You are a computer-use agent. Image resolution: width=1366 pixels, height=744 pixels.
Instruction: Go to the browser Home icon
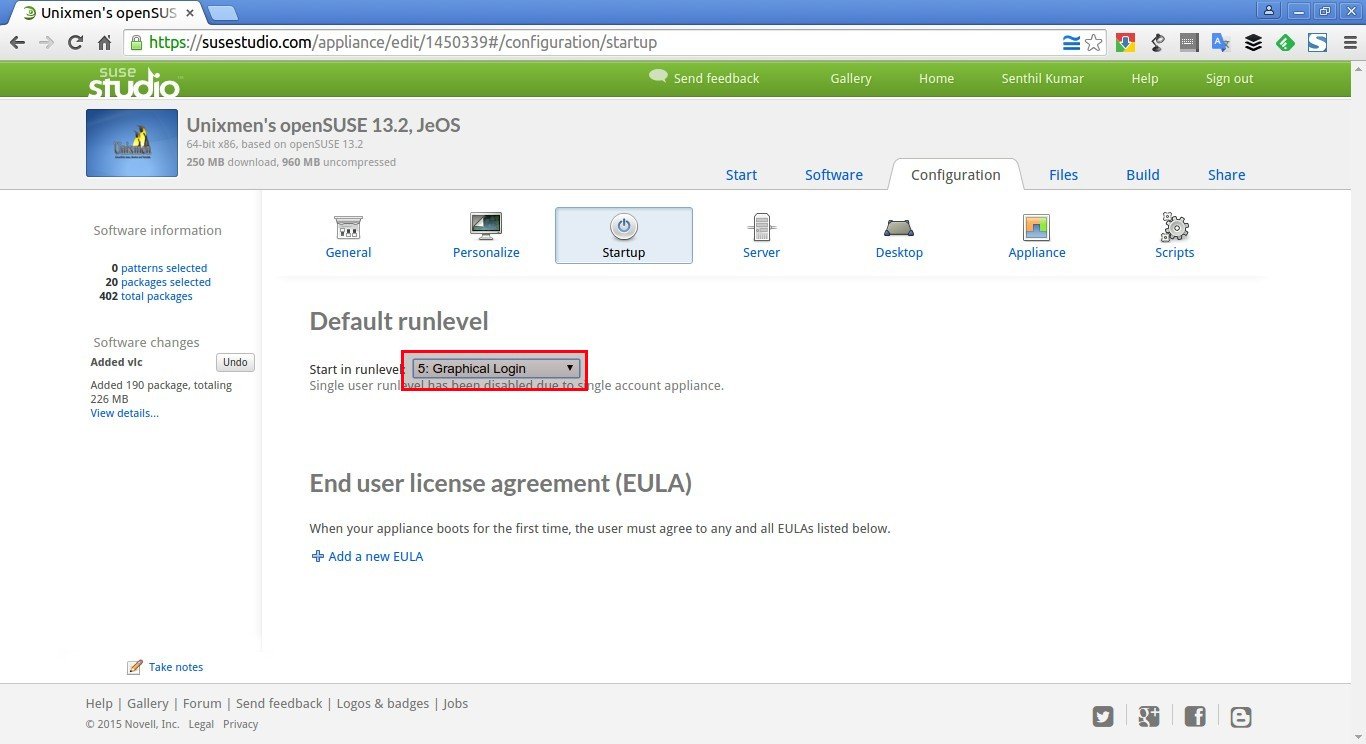(x=104, y=43)
